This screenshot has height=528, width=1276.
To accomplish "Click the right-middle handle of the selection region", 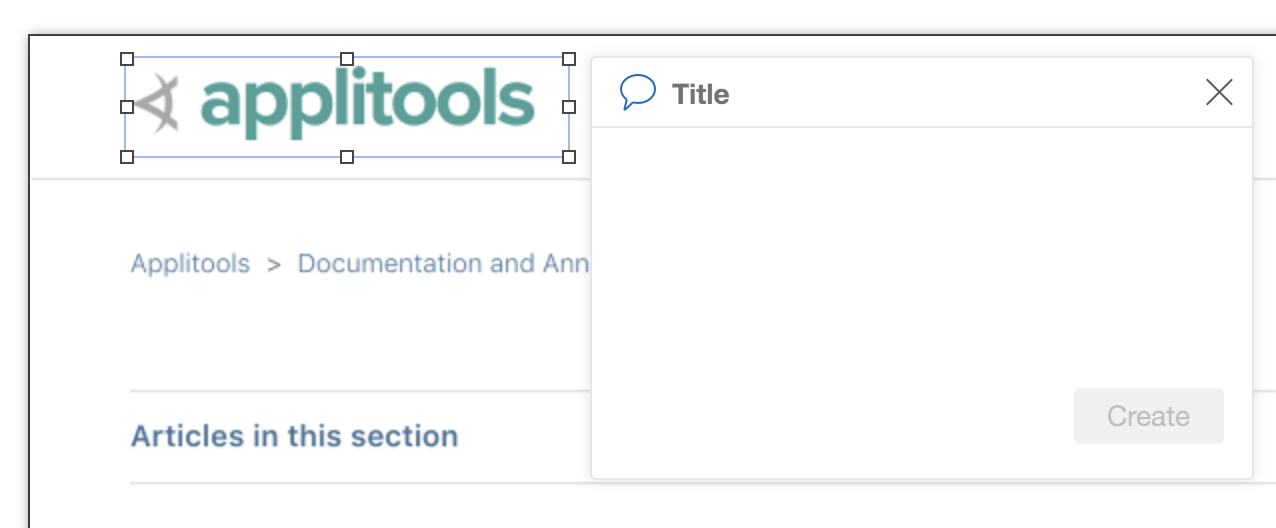I will pyautogui.click(x=569, y=106).
